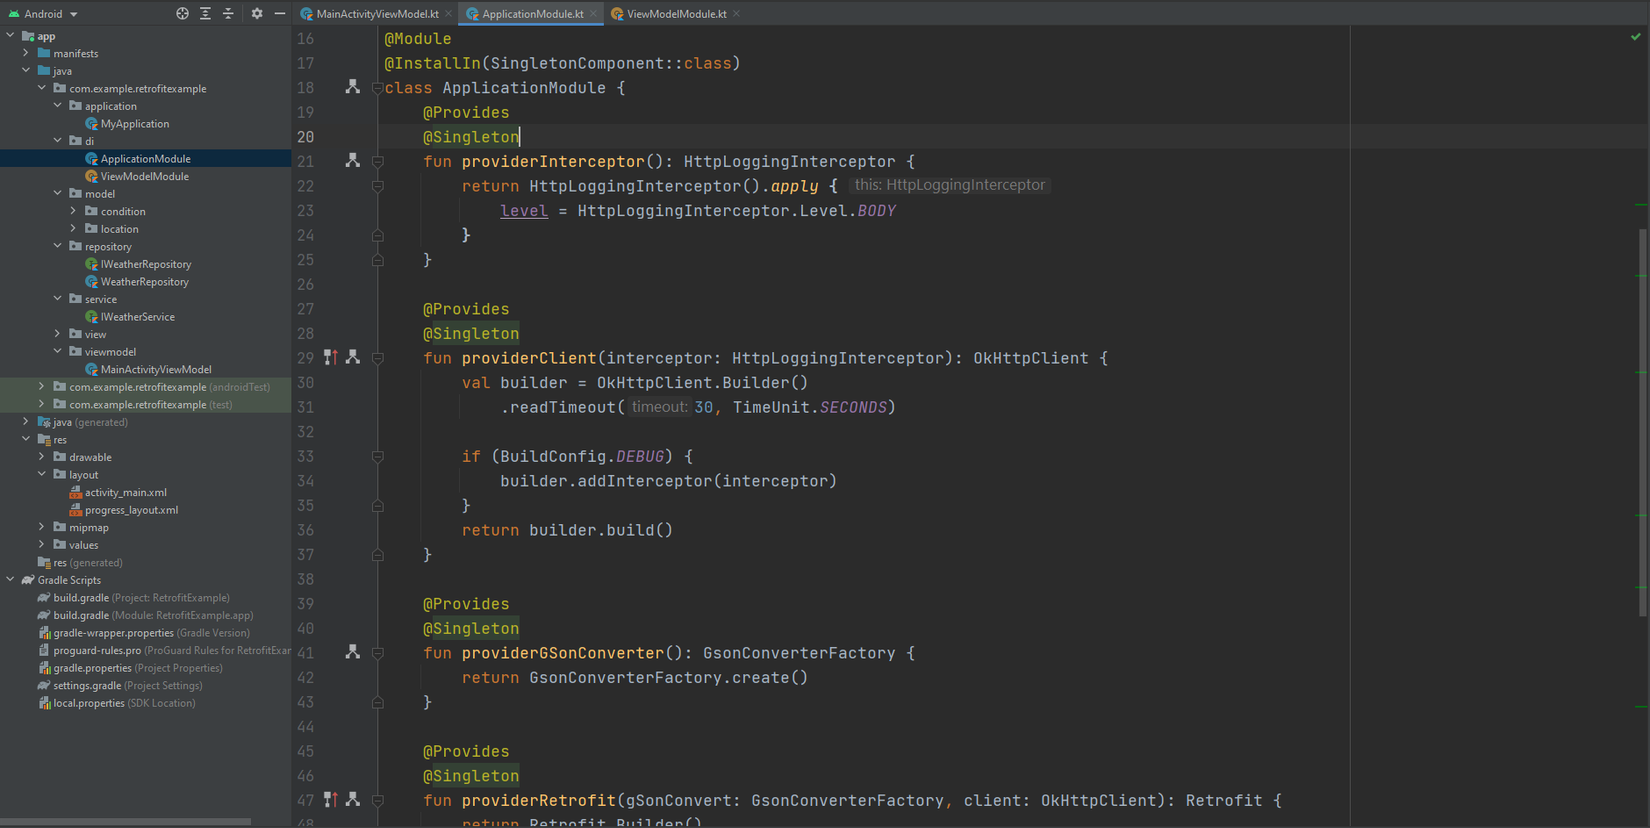Viewport: 1650px width, 828px height.
Task: Click the Select Opened File target icon
Action: click(182, 14)
